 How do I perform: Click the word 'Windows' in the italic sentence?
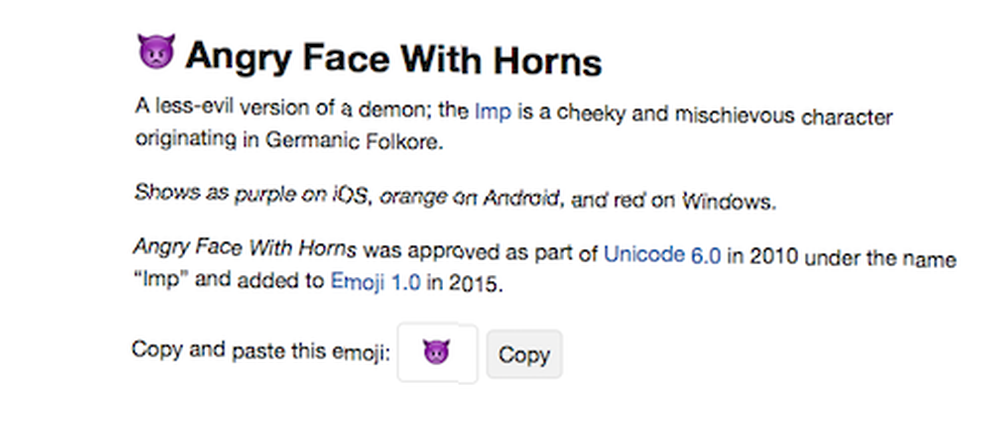point(726,202)
